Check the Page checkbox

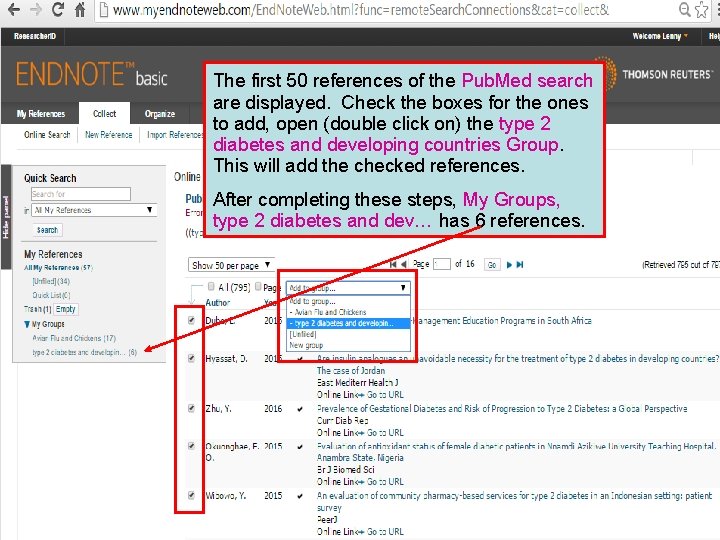pos(258,287)
